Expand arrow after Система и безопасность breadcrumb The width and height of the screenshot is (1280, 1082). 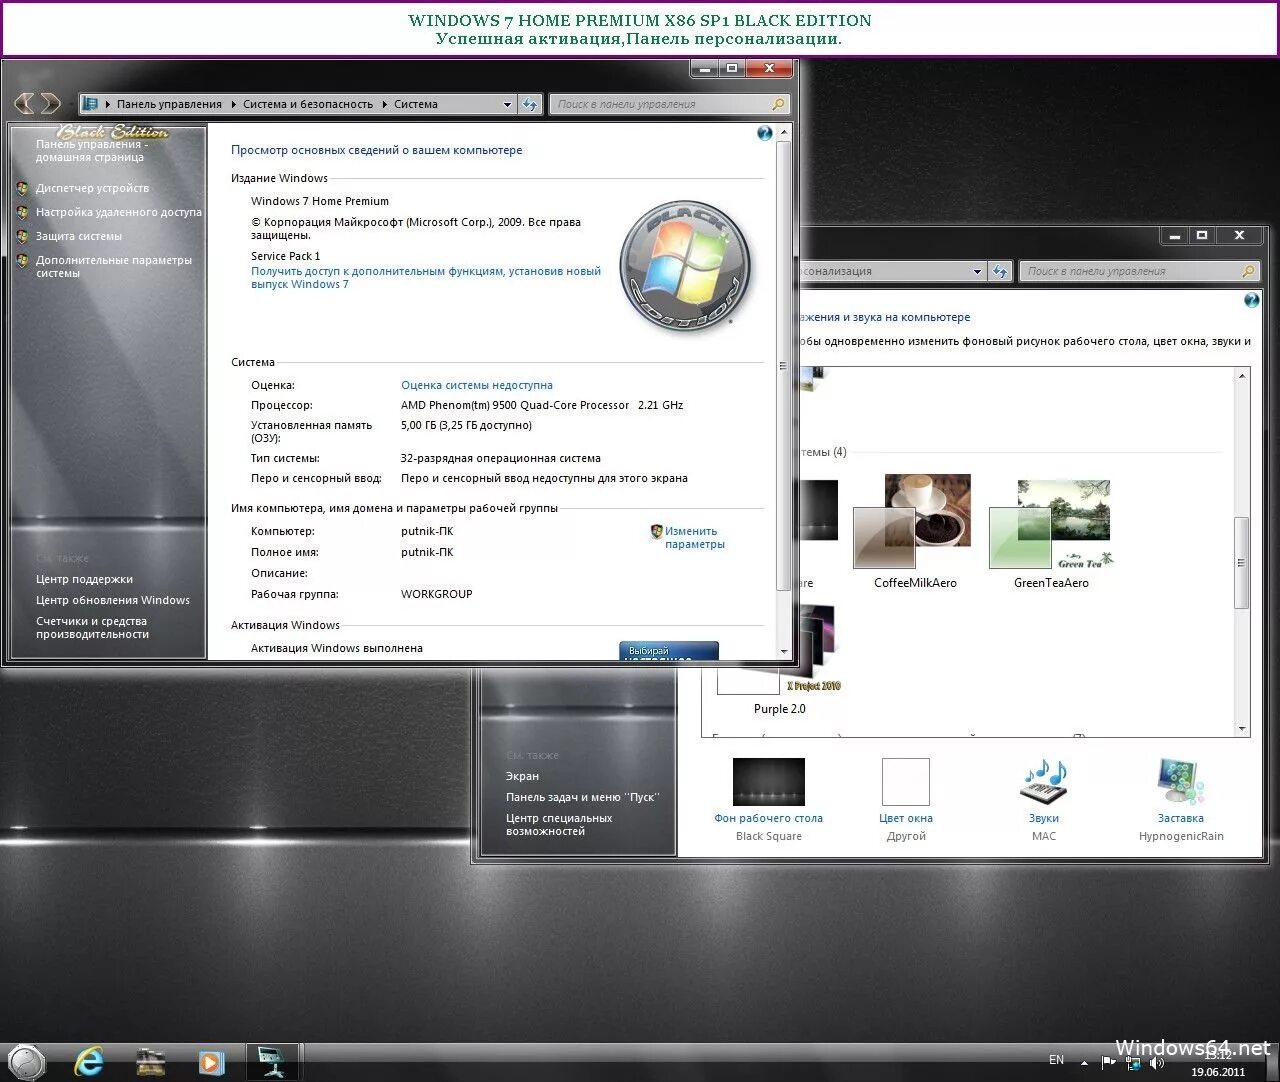[x=384, y=104]
